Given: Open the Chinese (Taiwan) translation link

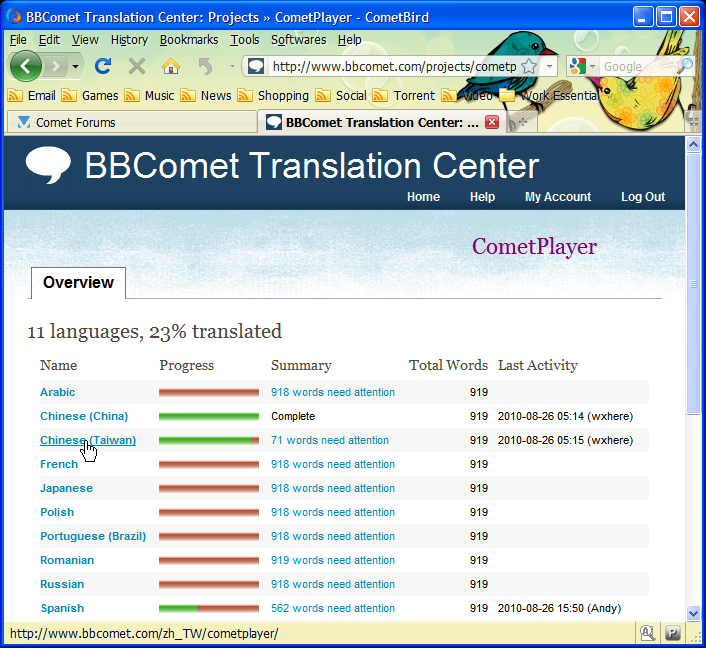Looking at the screenshot, I should [x=88, y=440].
